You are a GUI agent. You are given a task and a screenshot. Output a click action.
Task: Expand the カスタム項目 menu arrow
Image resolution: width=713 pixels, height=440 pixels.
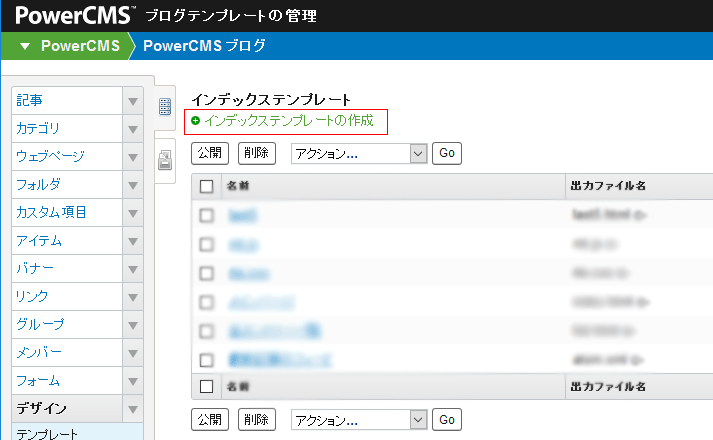(133, 213)
